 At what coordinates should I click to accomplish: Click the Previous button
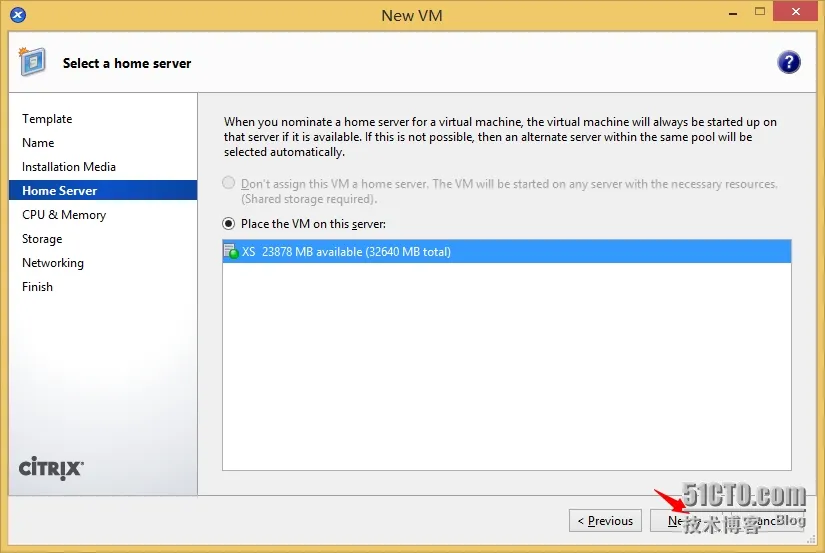[x=605, y=521]
